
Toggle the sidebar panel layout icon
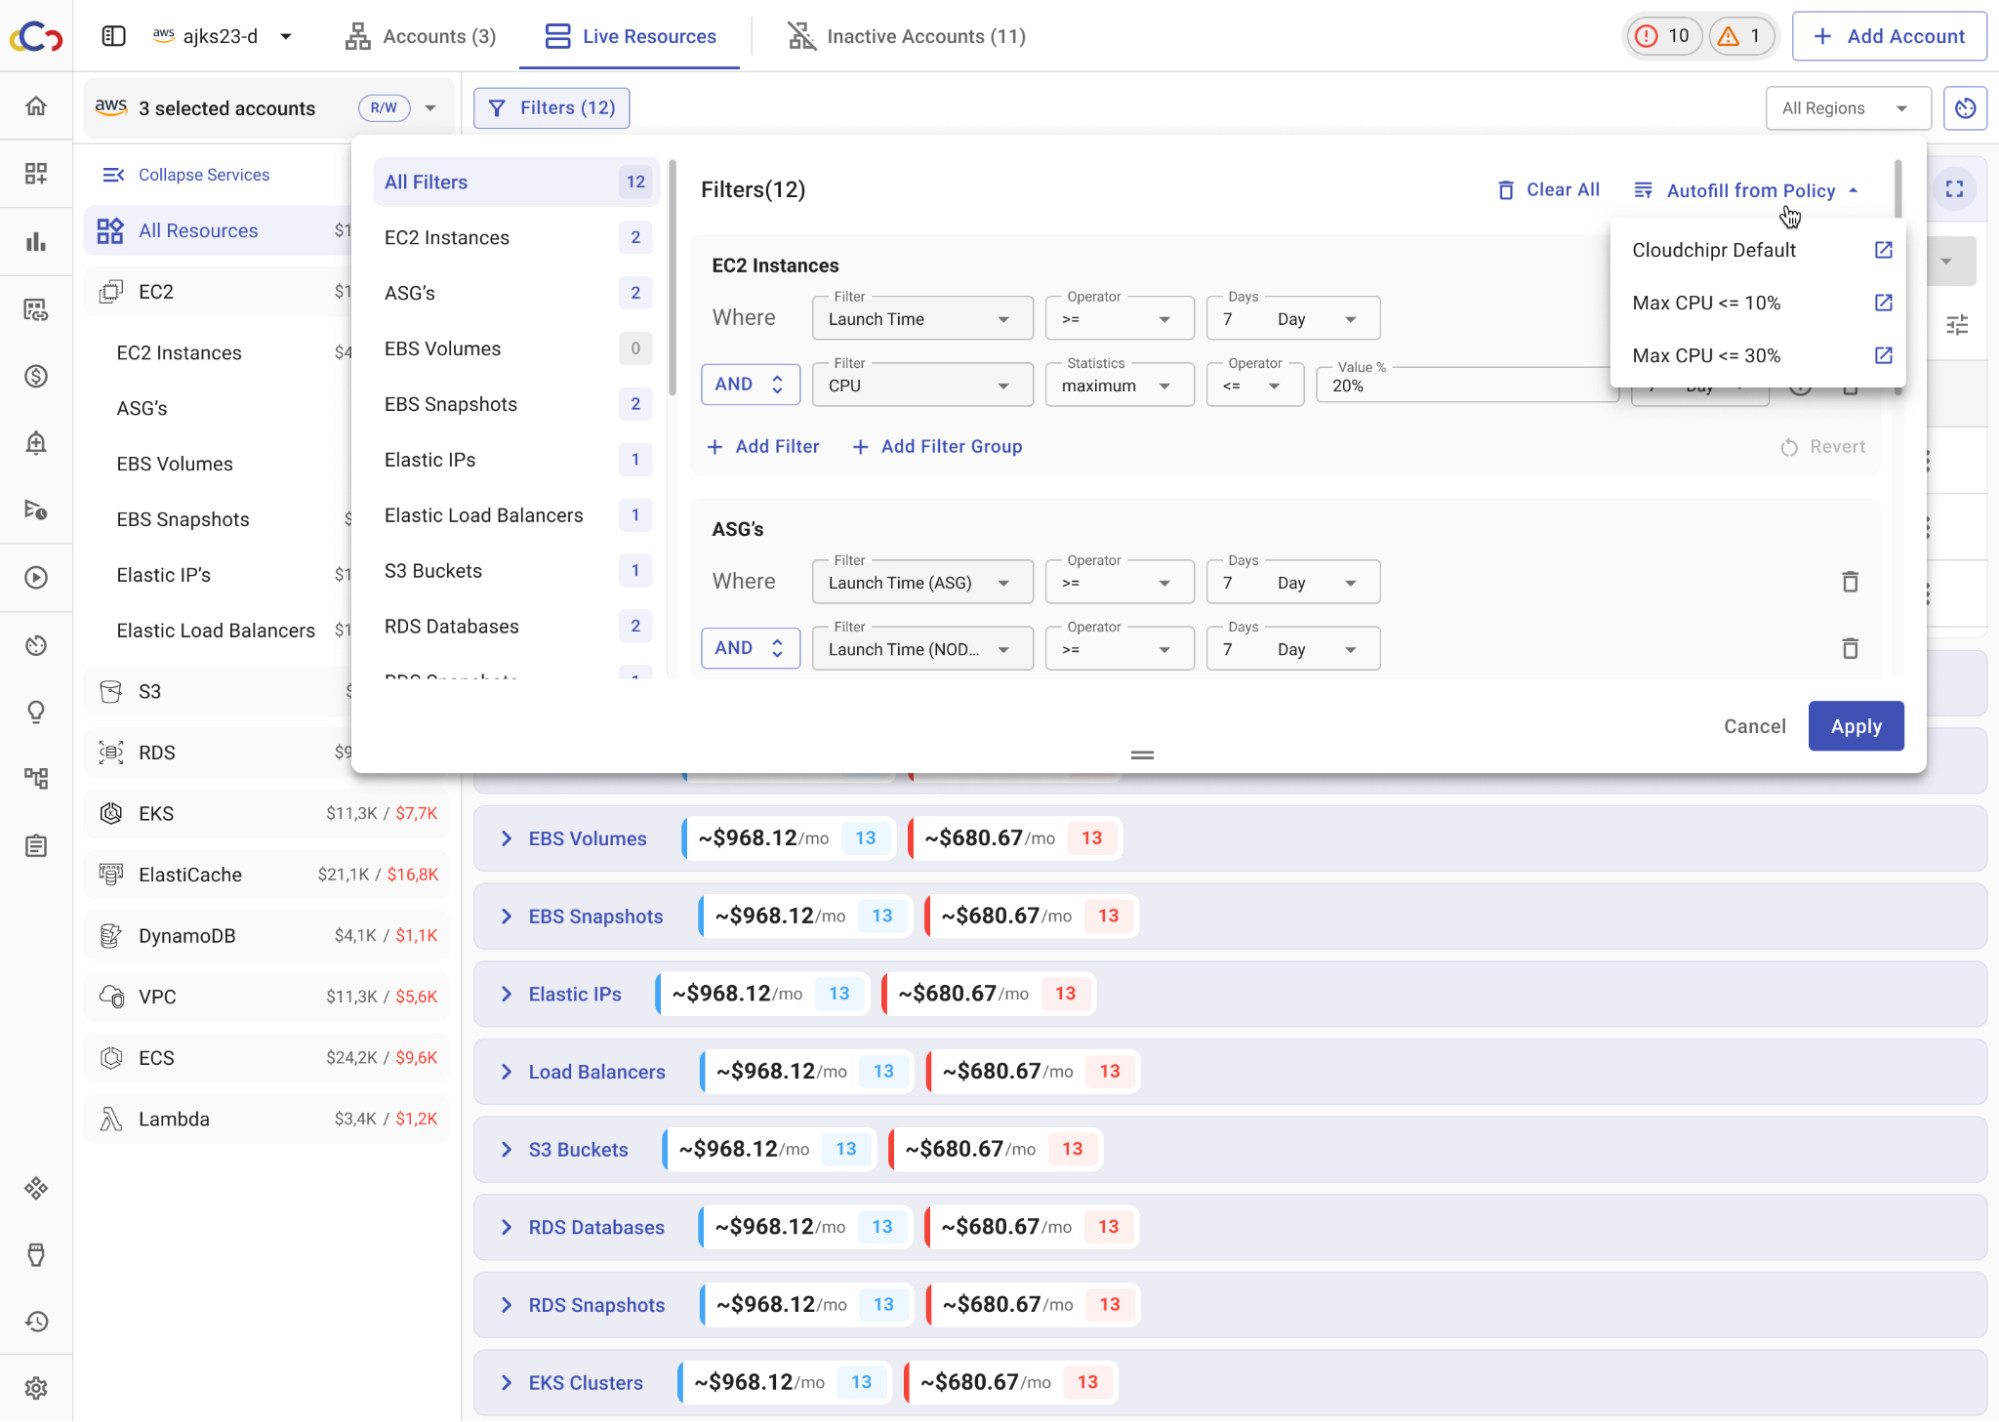[x=114, y=36]
